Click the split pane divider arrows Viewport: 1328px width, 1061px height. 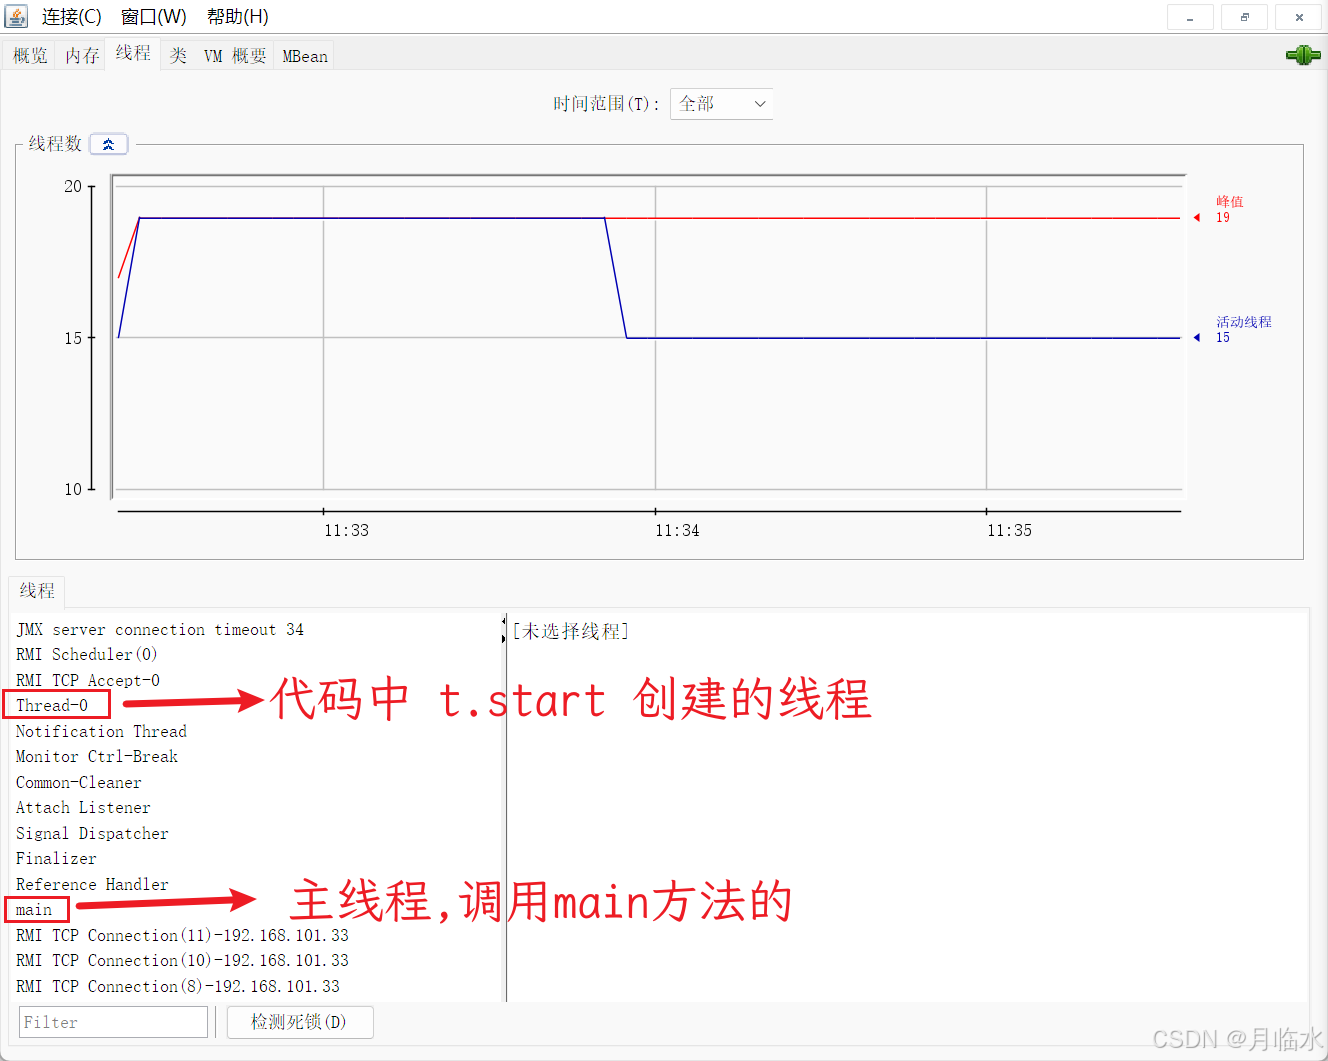tap(503, 630)
